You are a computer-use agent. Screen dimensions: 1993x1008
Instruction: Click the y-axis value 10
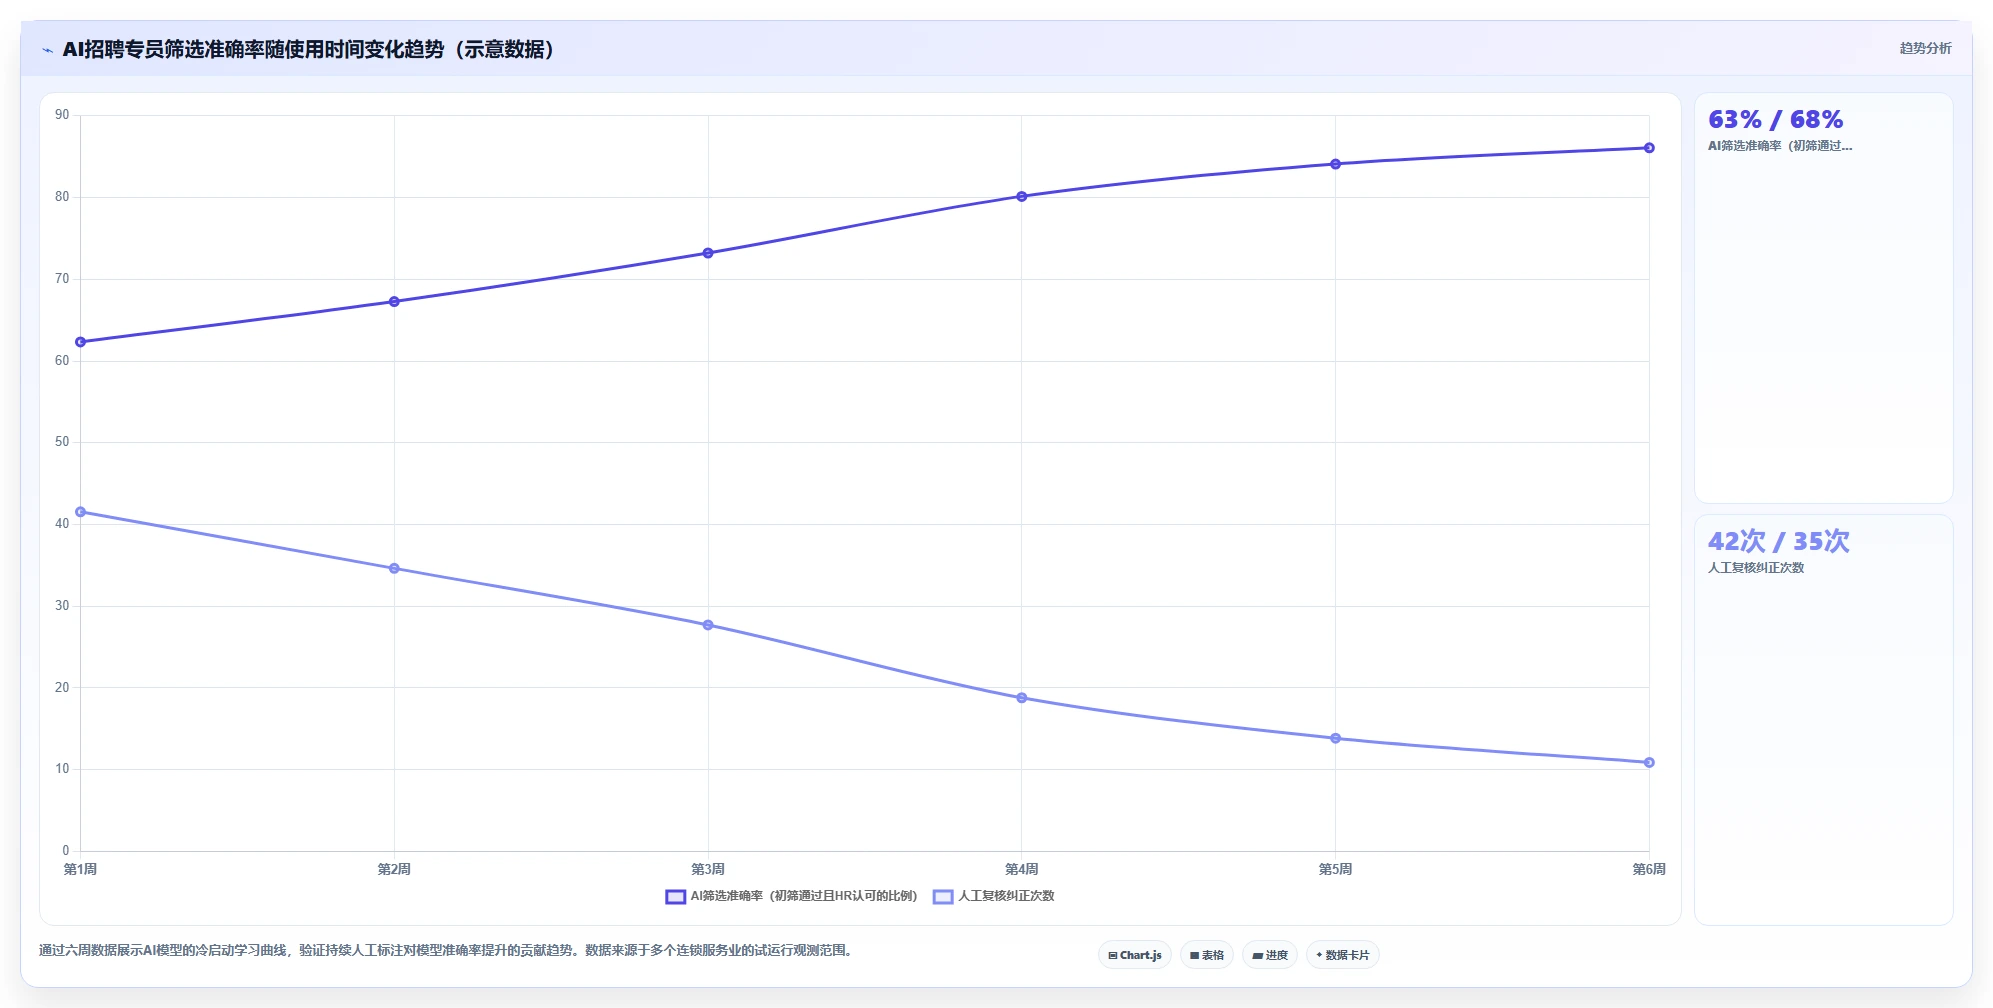tap(62, 769)
